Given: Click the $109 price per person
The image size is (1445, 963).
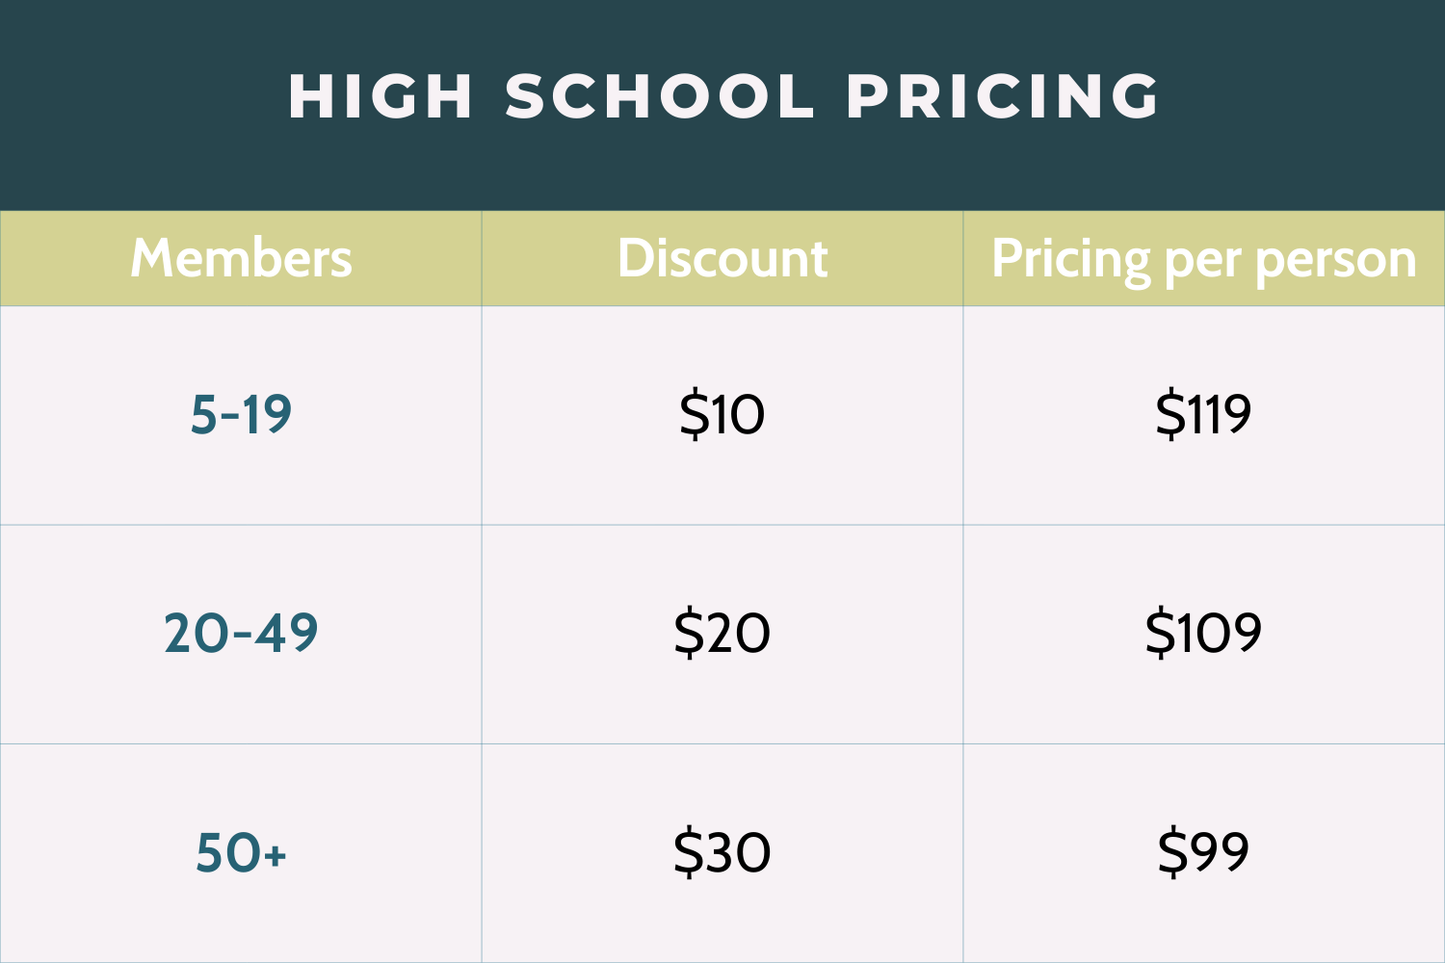Looking at the screenshot, I should click(x=1203, y=634).
